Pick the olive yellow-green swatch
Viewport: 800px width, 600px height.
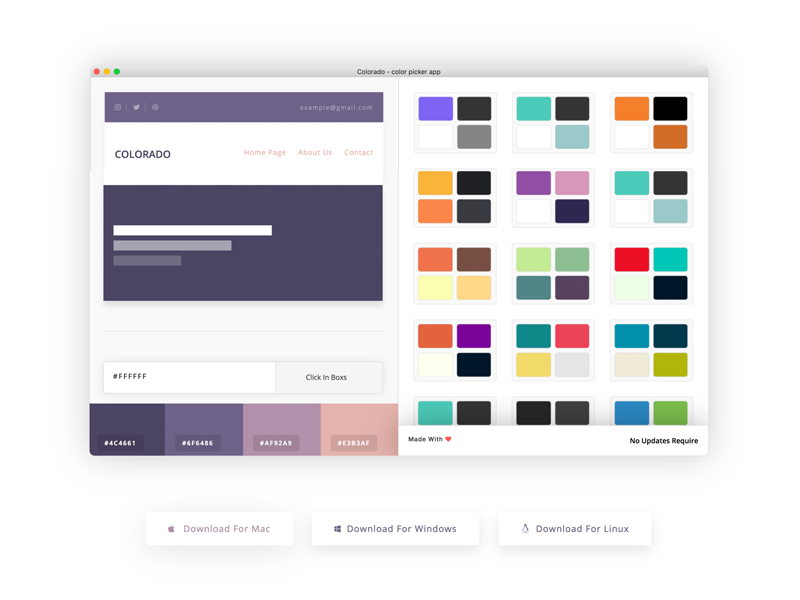pos(670,365)
